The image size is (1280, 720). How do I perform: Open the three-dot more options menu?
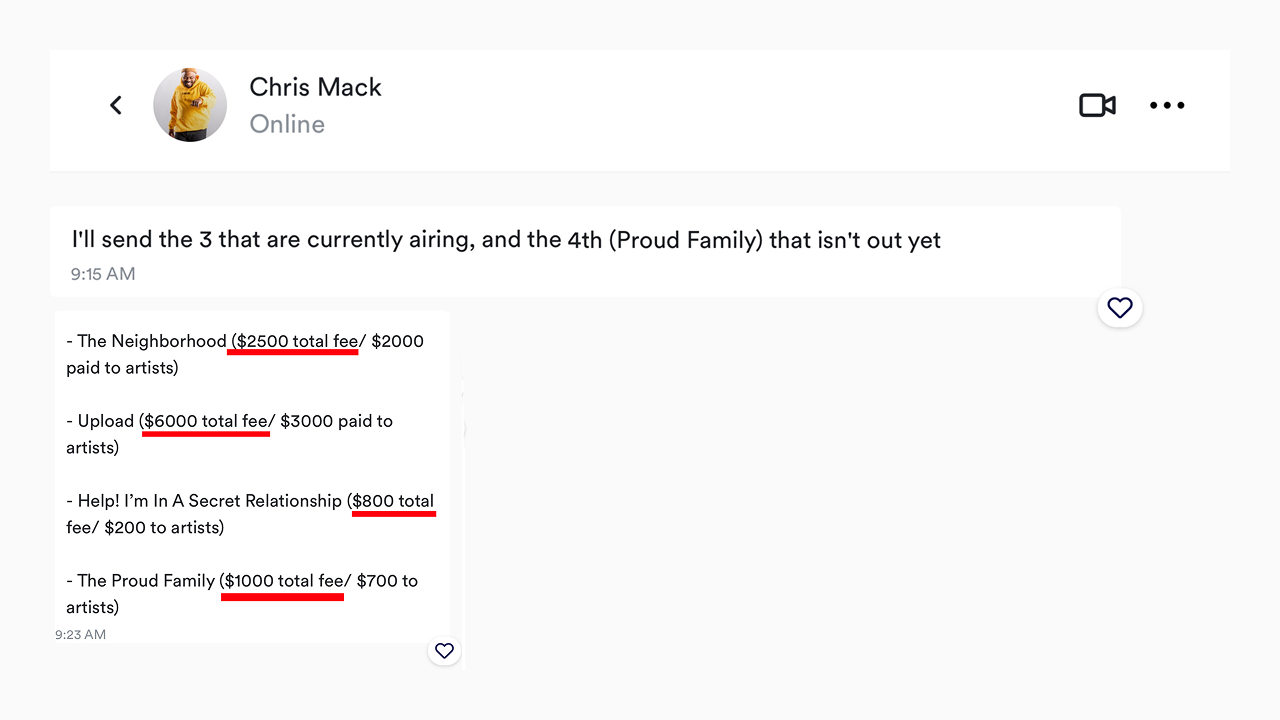[x=1167, y=105]
